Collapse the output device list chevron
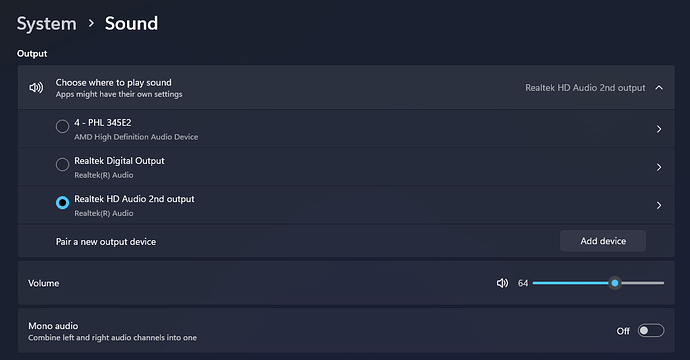 [659, 88]
